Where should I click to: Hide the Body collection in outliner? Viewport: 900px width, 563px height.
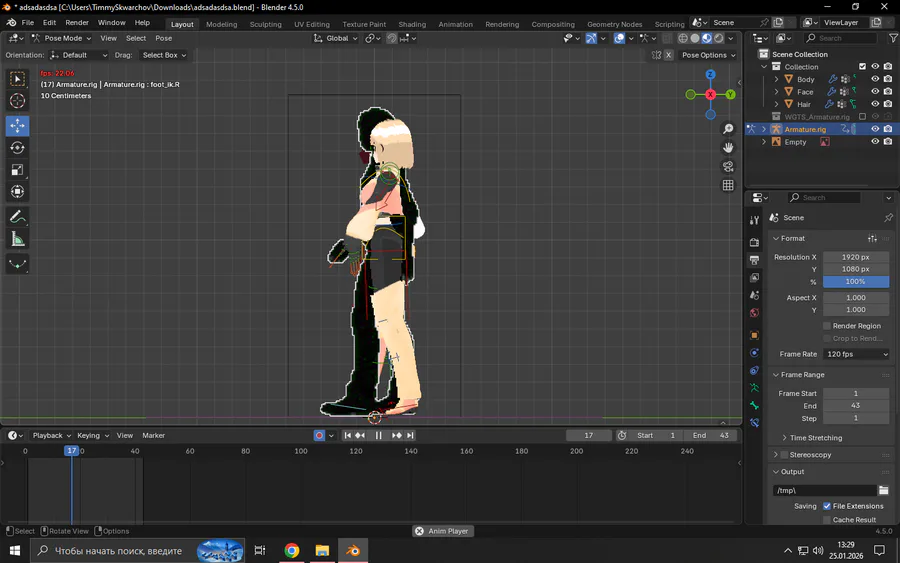point(875,79)
